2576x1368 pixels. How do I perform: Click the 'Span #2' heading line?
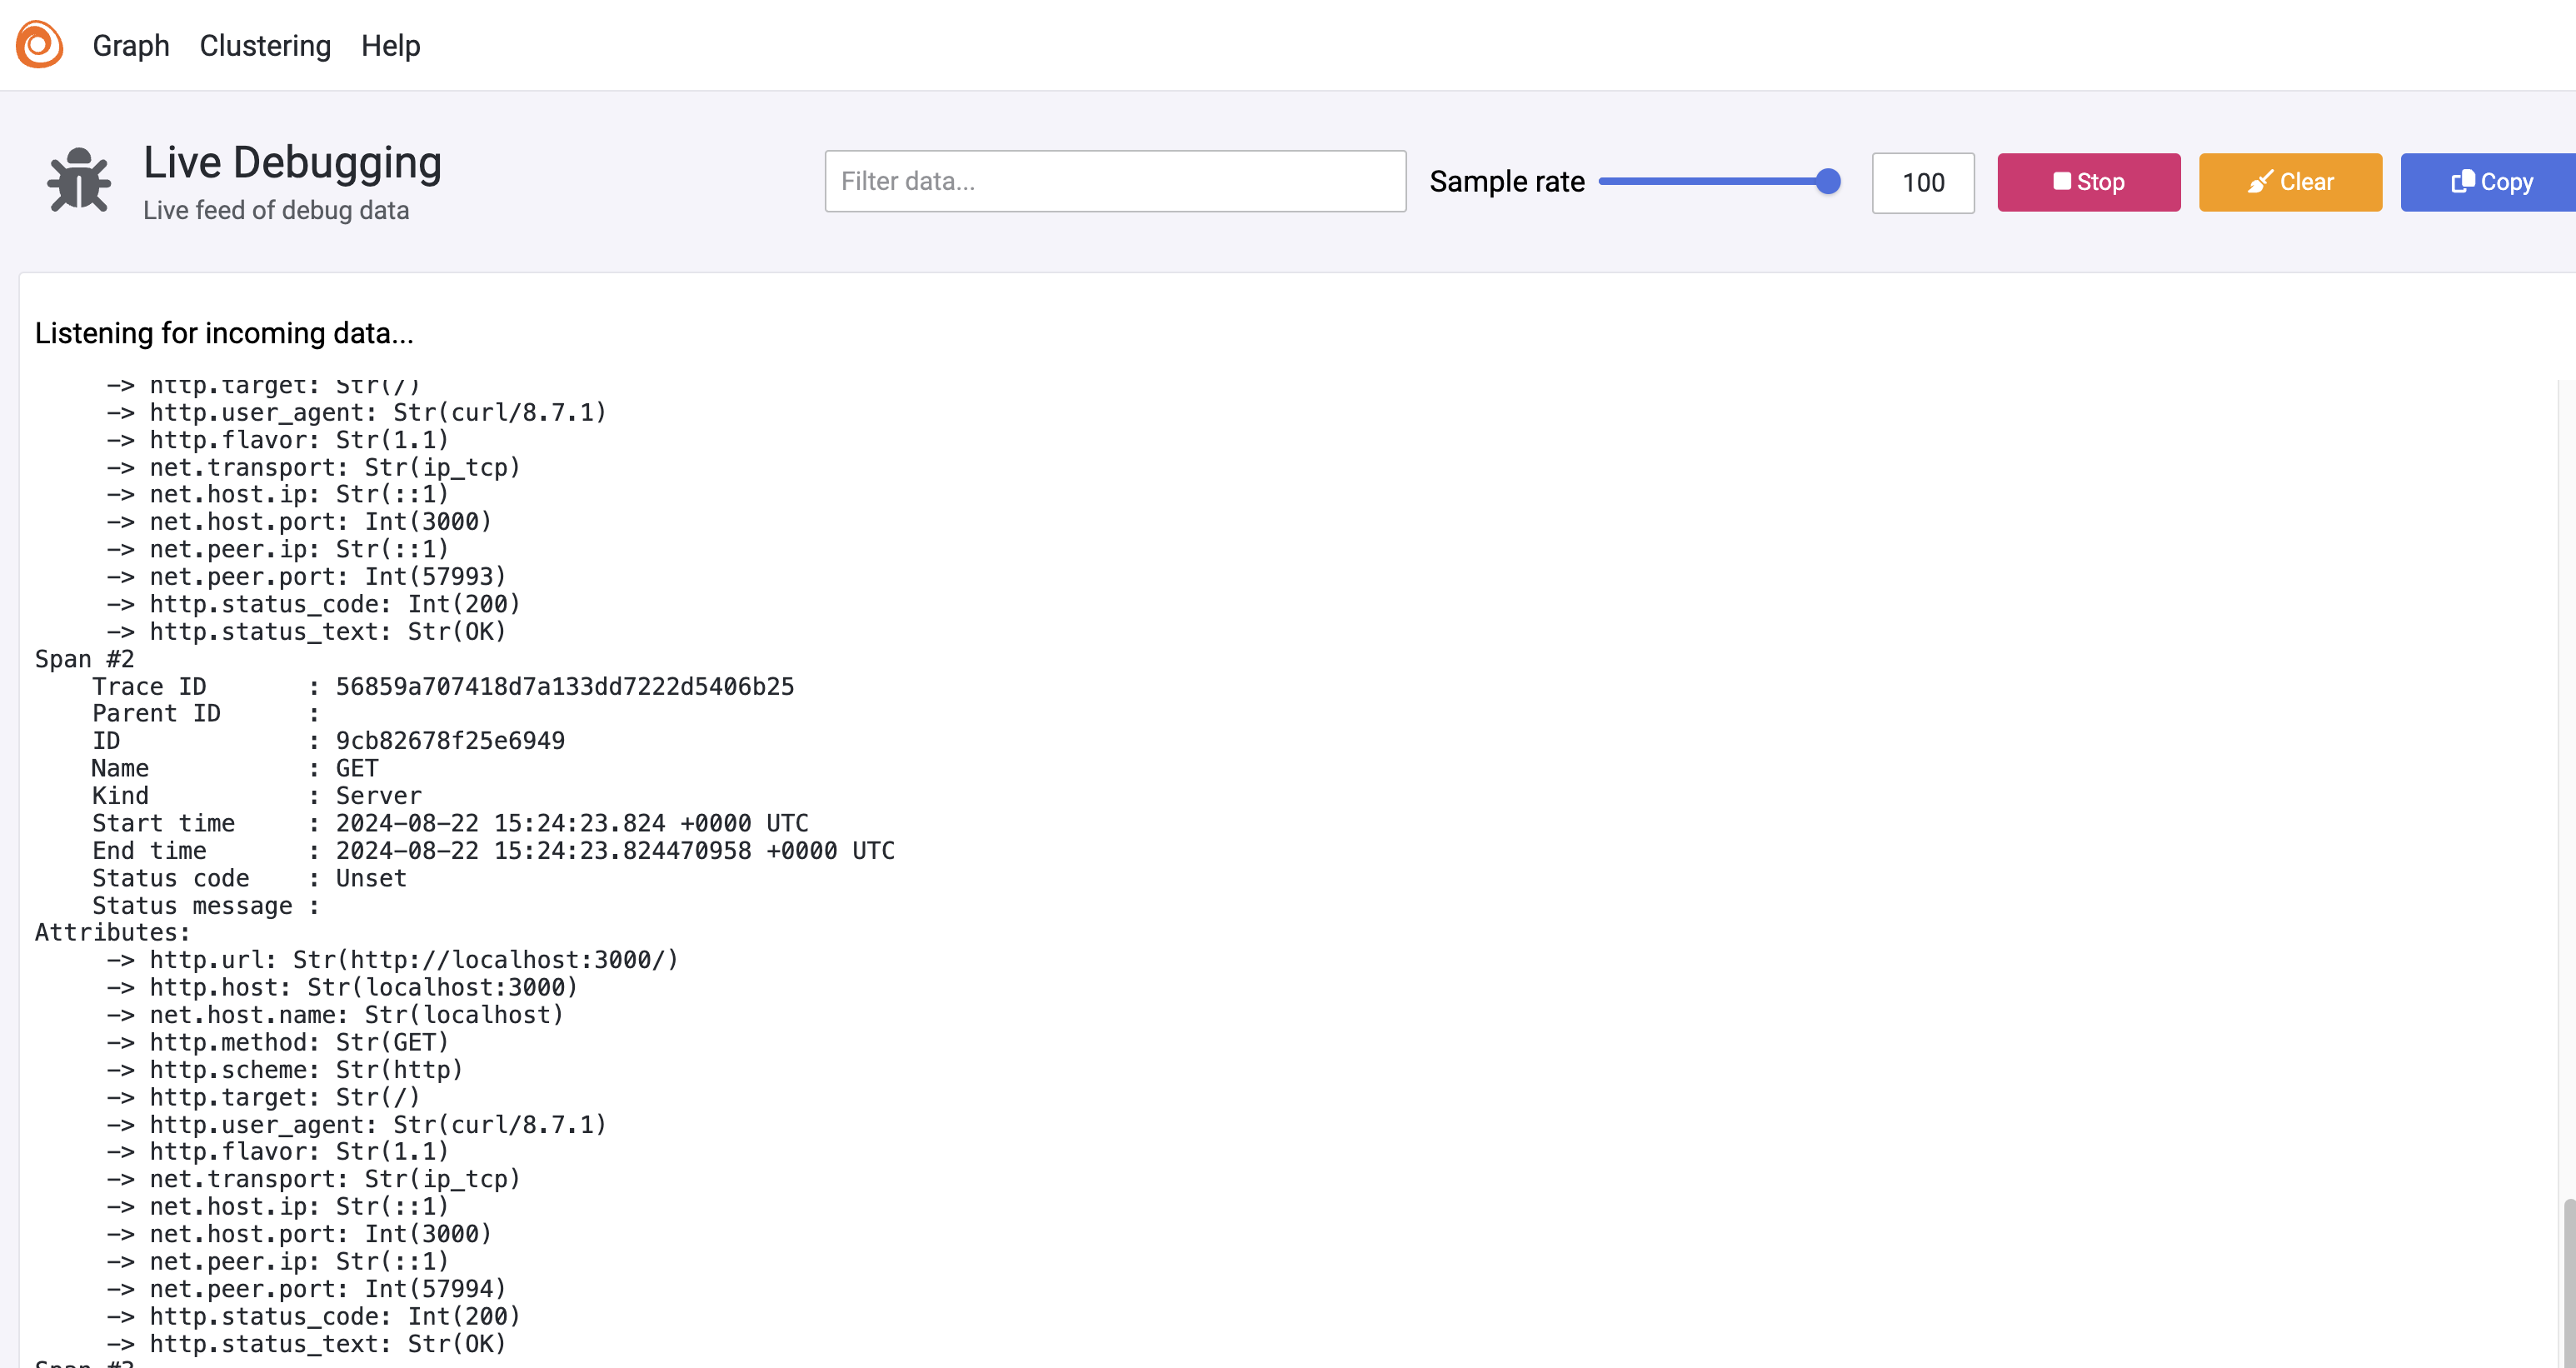click(85, 659)
